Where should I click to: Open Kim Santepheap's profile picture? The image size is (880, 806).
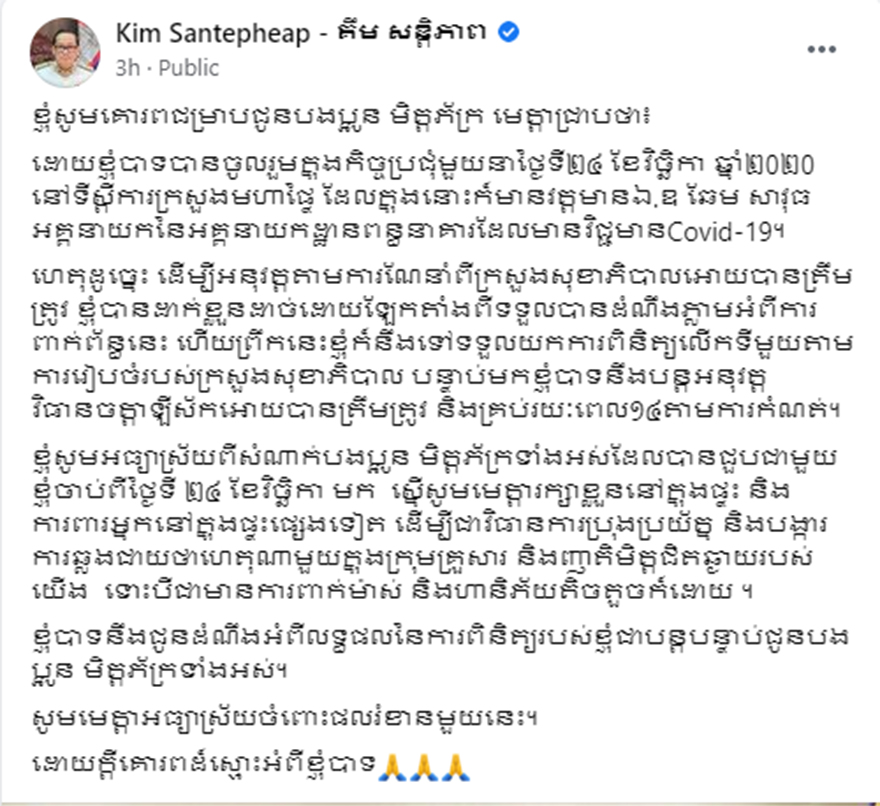click(x=65, y=52)
